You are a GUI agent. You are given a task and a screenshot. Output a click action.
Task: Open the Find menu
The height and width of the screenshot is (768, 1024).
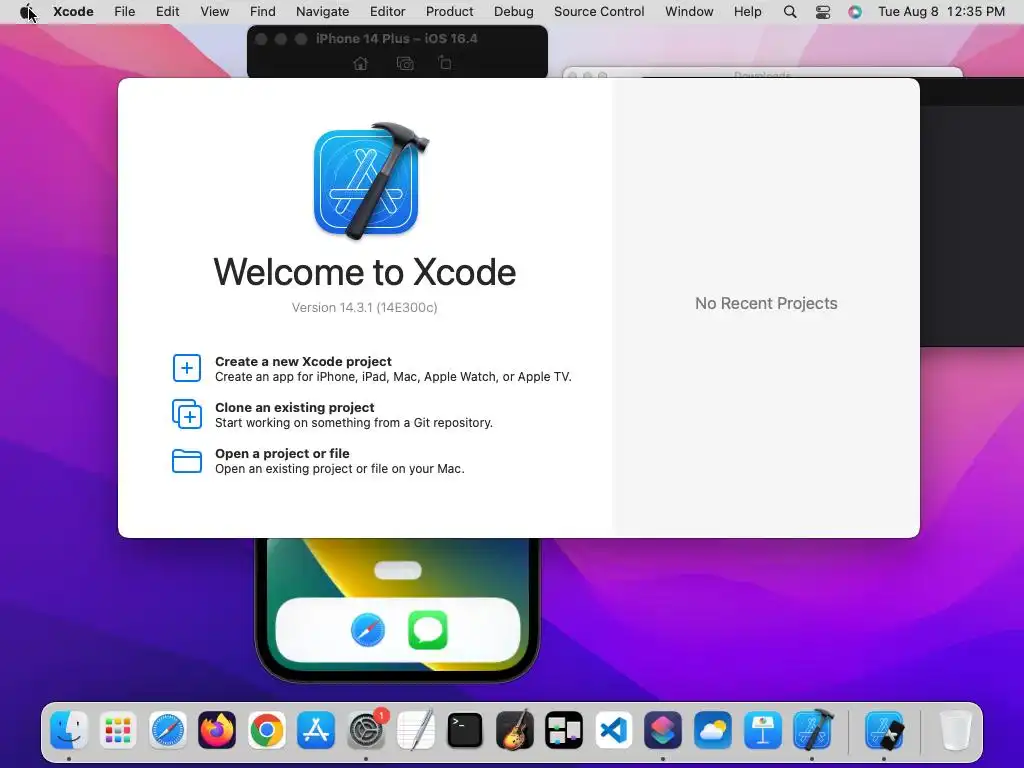tap(263, 12)
